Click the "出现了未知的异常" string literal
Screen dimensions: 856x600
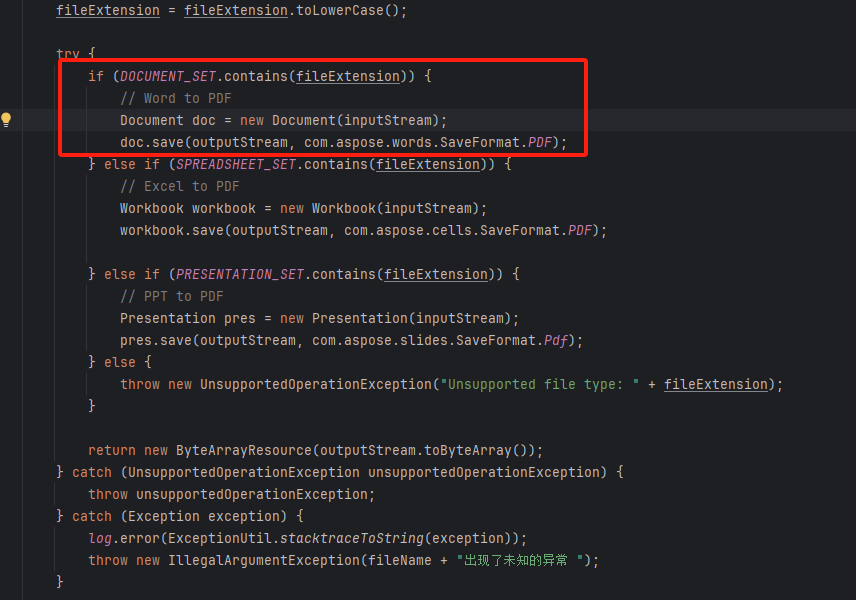click(x=520, y=560)
